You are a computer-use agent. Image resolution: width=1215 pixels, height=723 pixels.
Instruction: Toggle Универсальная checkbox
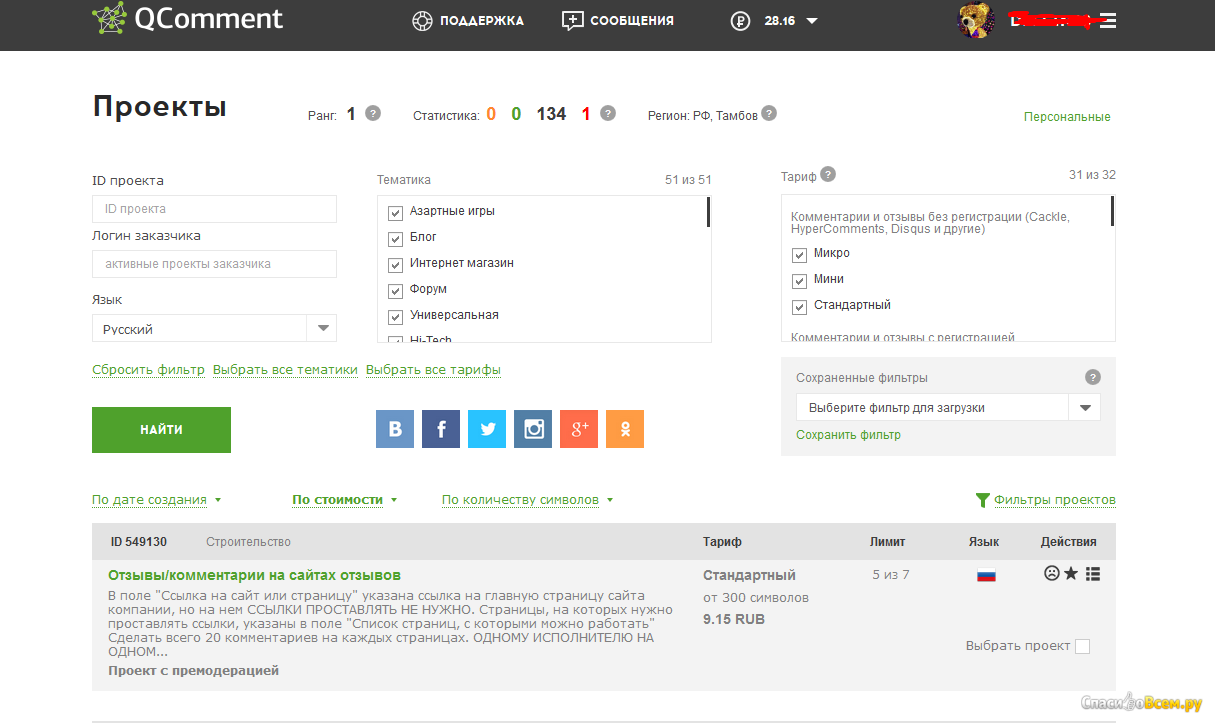[395, 317]
